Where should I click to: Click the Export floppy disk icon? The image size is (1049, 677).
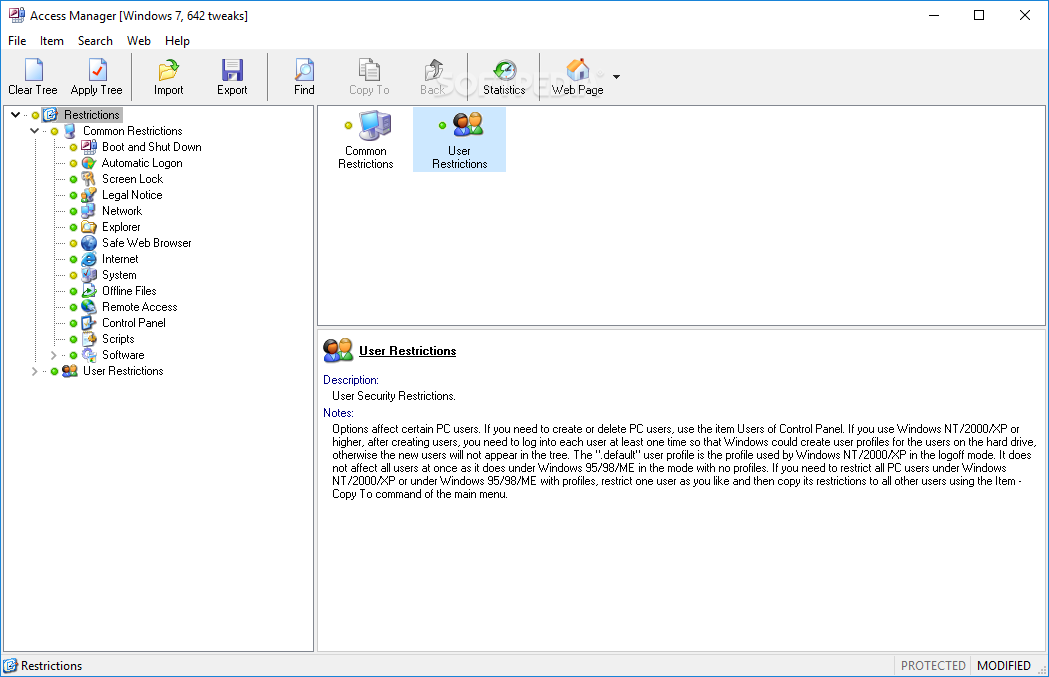click(x=232, y=70)
